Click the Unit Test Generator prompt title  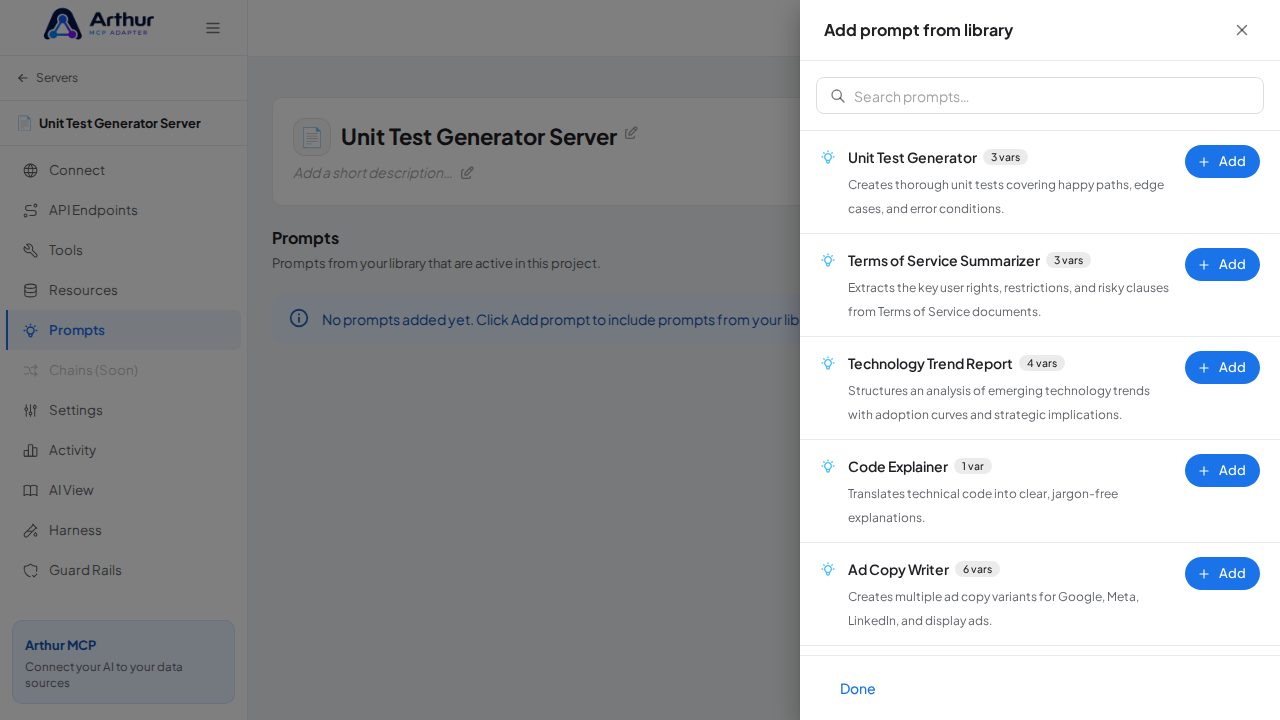pyautogui.click(x=912, y=158)
